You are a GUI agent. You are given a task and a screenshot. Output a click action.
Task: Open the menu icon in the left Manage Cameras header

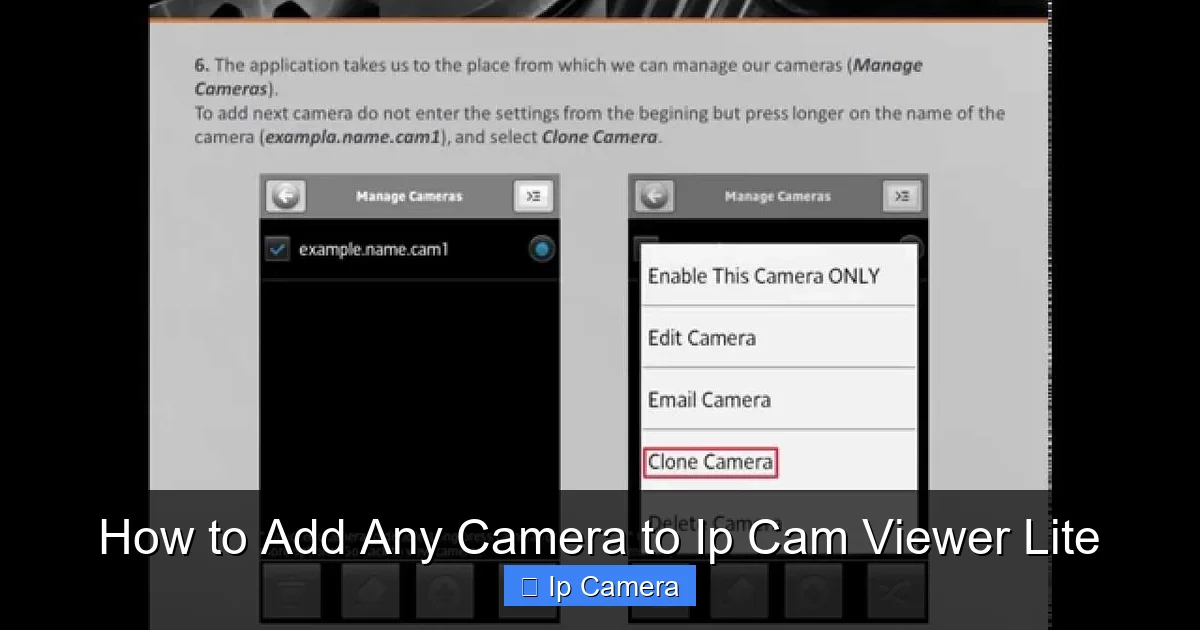pyautogui.click(x=533, y=197)
